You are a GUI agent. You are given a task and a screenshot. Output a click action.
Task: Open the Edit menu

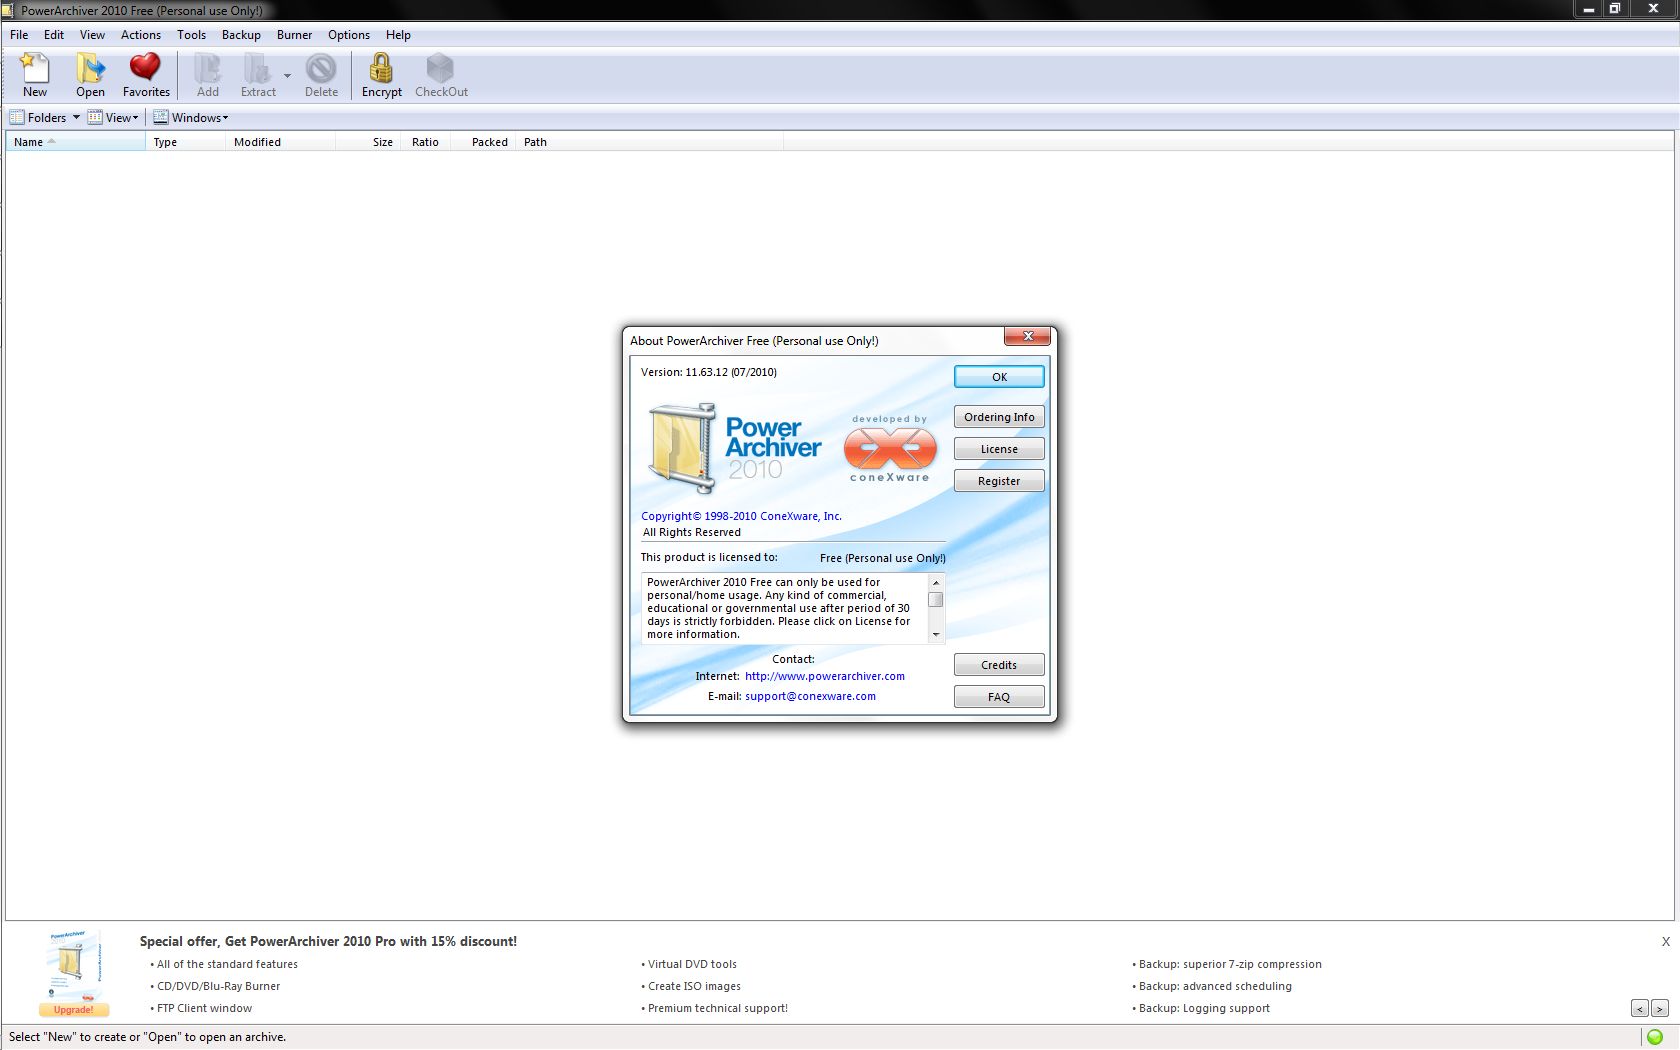point(54,35)
